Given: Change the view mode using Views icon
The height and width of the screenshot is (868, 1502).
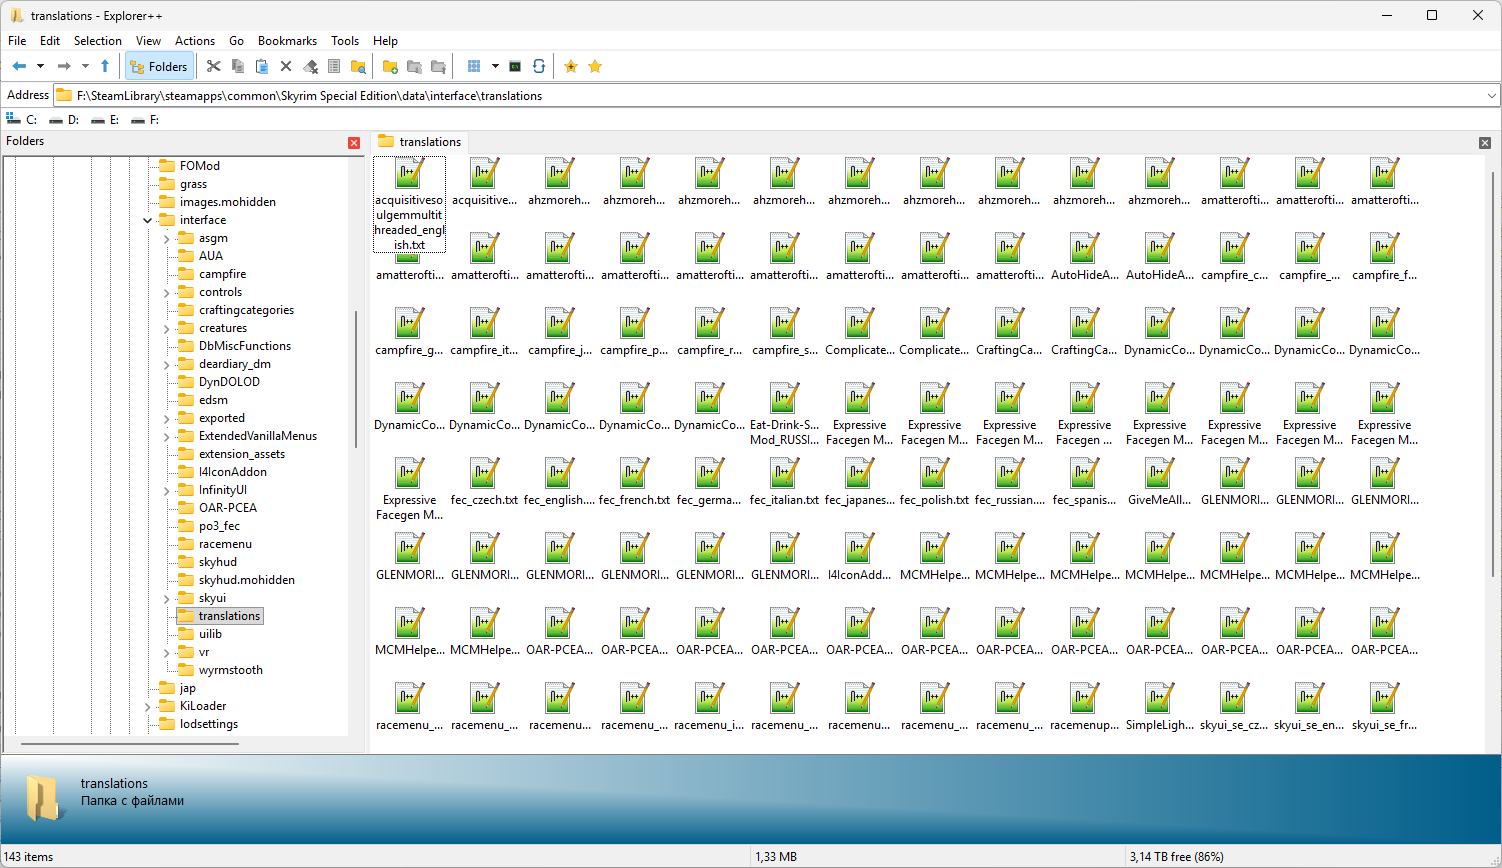Looking at the screenshot, I should click(474, 66).
